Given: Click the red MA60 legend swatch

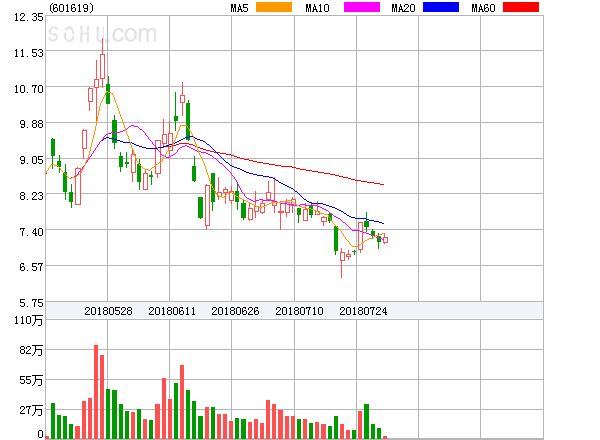Looking at the screenshot, I should pos(521,7).
